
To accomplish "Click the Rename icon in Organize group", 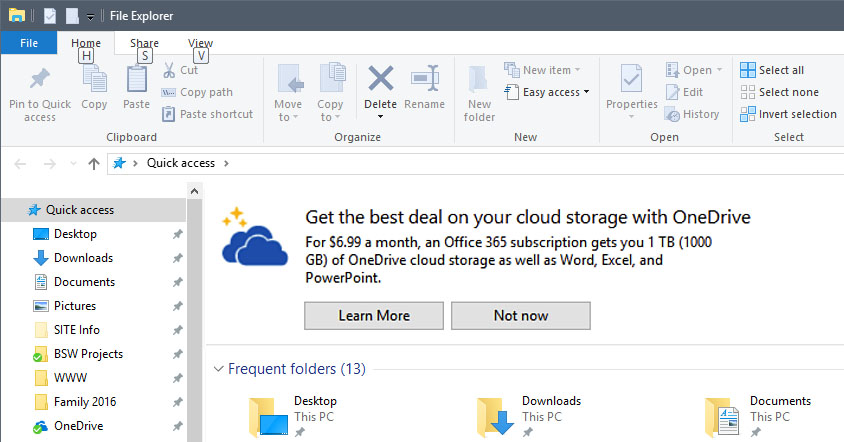I will tap(425, 79).
